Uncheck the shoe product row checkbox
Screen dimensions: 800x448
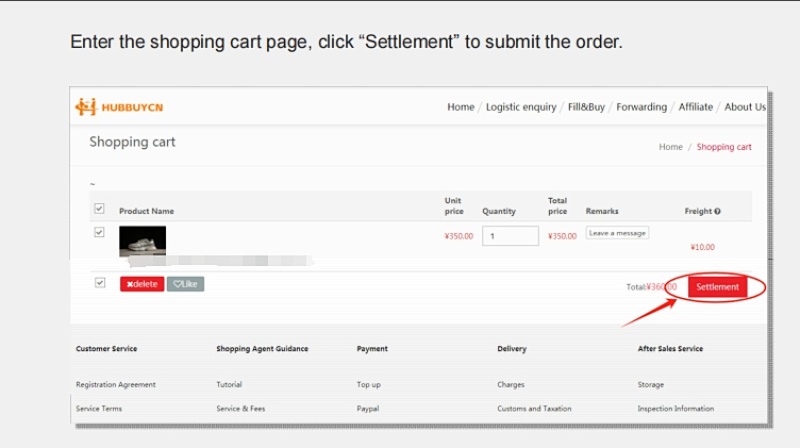[99, 232]
